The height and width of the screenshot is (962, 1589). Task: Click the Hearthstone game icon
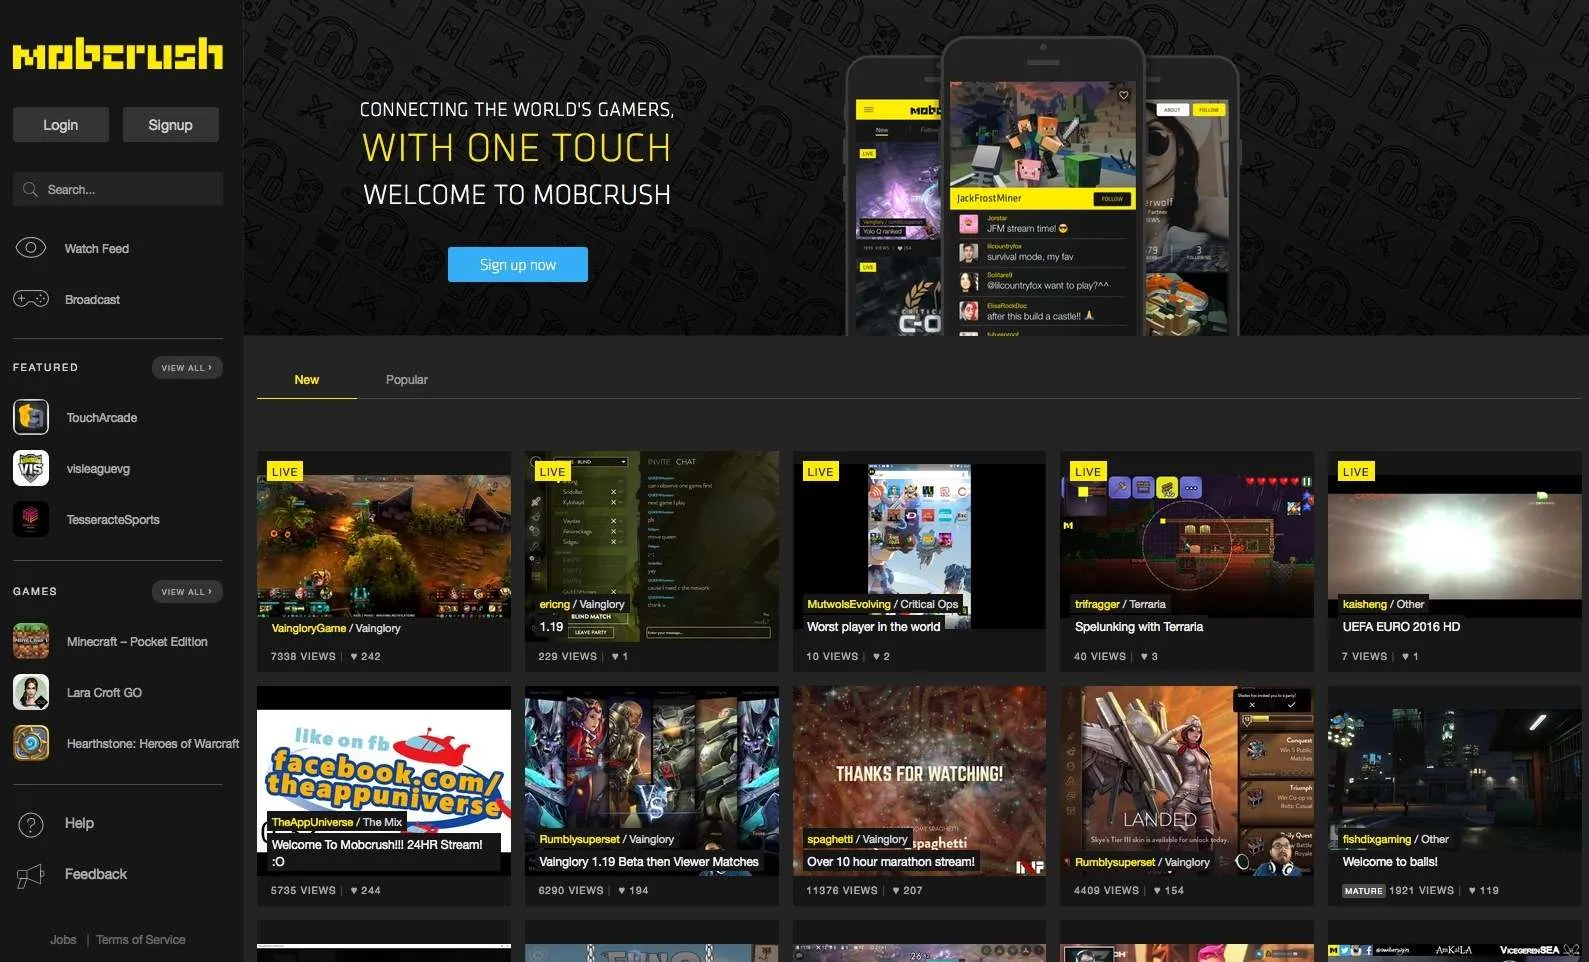click(31, 743)
